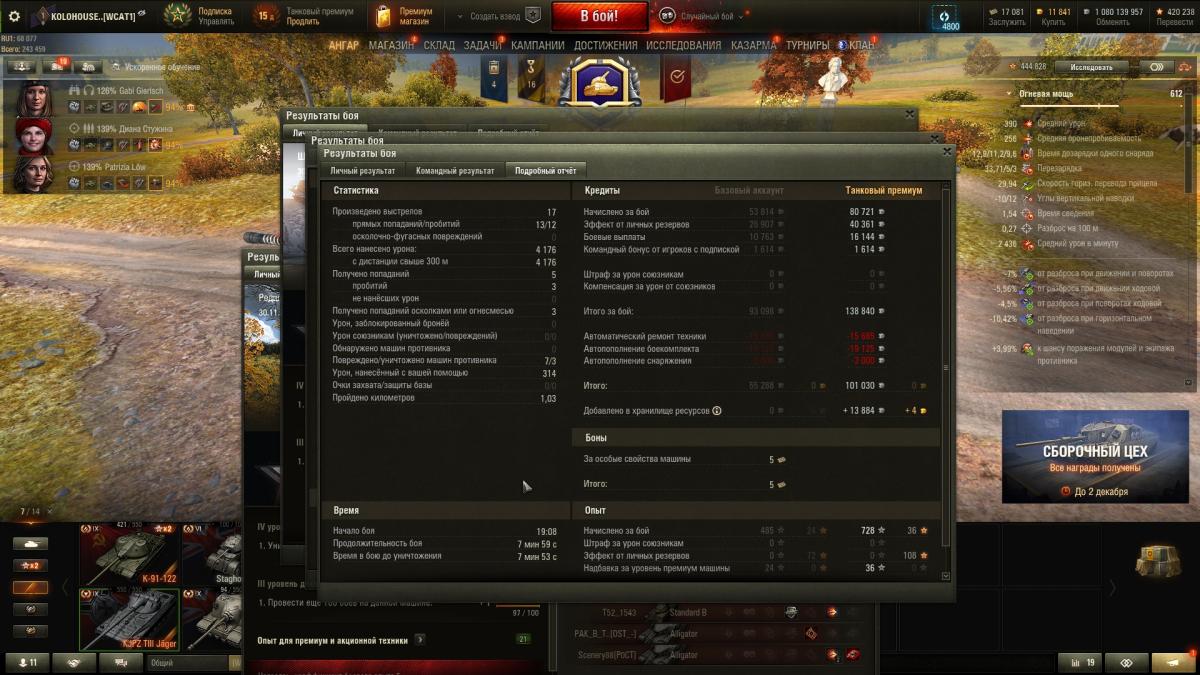Screen dimensions: 1200x675
Task: Select the Подробный отчёт tab
Action: pyautogui.click(x=545, y=171)
